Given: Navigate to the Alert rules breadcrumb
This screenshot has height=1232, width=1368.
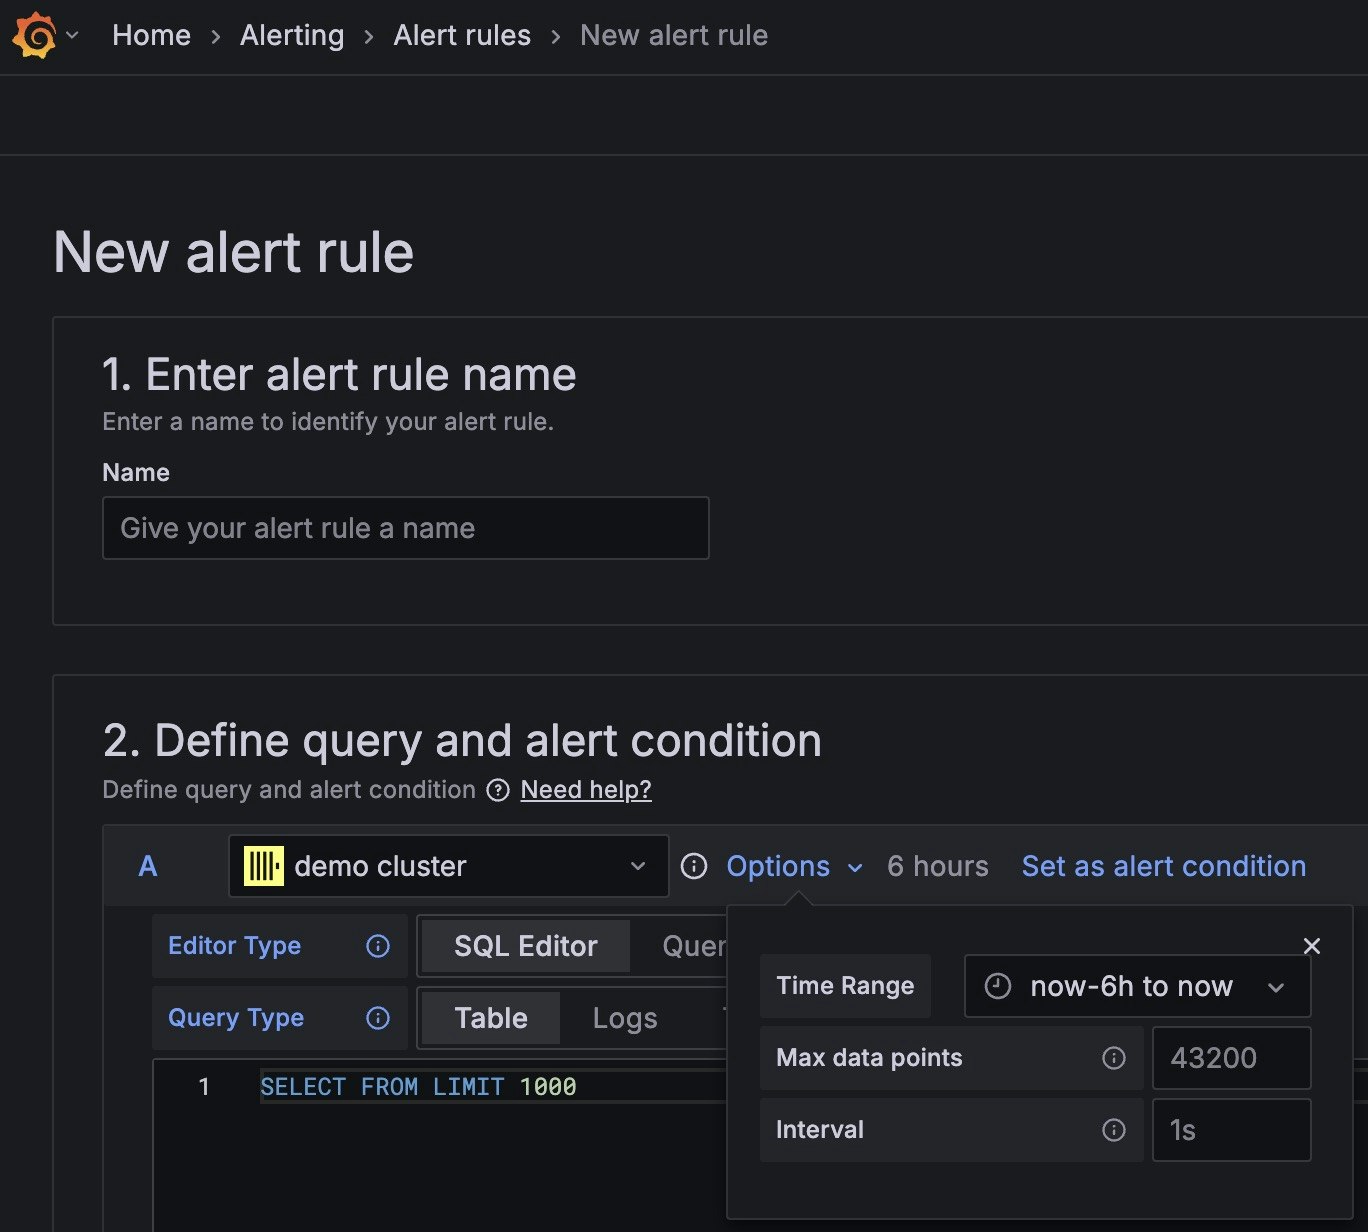Looking at the screenshot, I should [462, 35].
